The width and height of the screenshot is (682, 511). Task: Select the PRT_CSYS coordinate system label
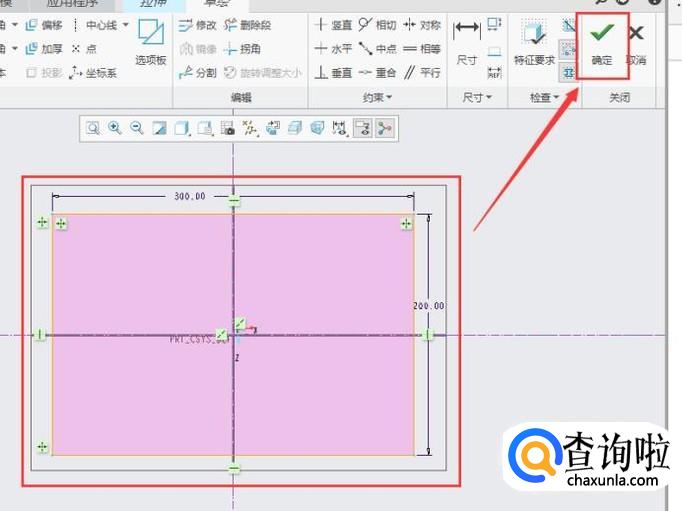click(x=199, y=339)
